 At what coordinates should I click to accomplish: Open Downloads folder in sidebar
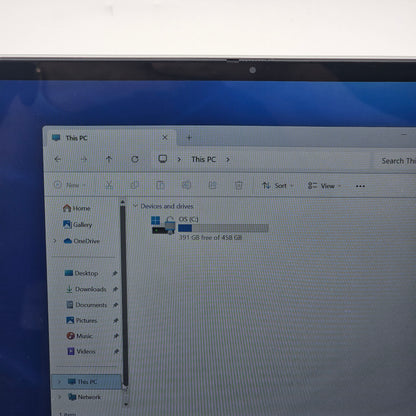(86, 289)
